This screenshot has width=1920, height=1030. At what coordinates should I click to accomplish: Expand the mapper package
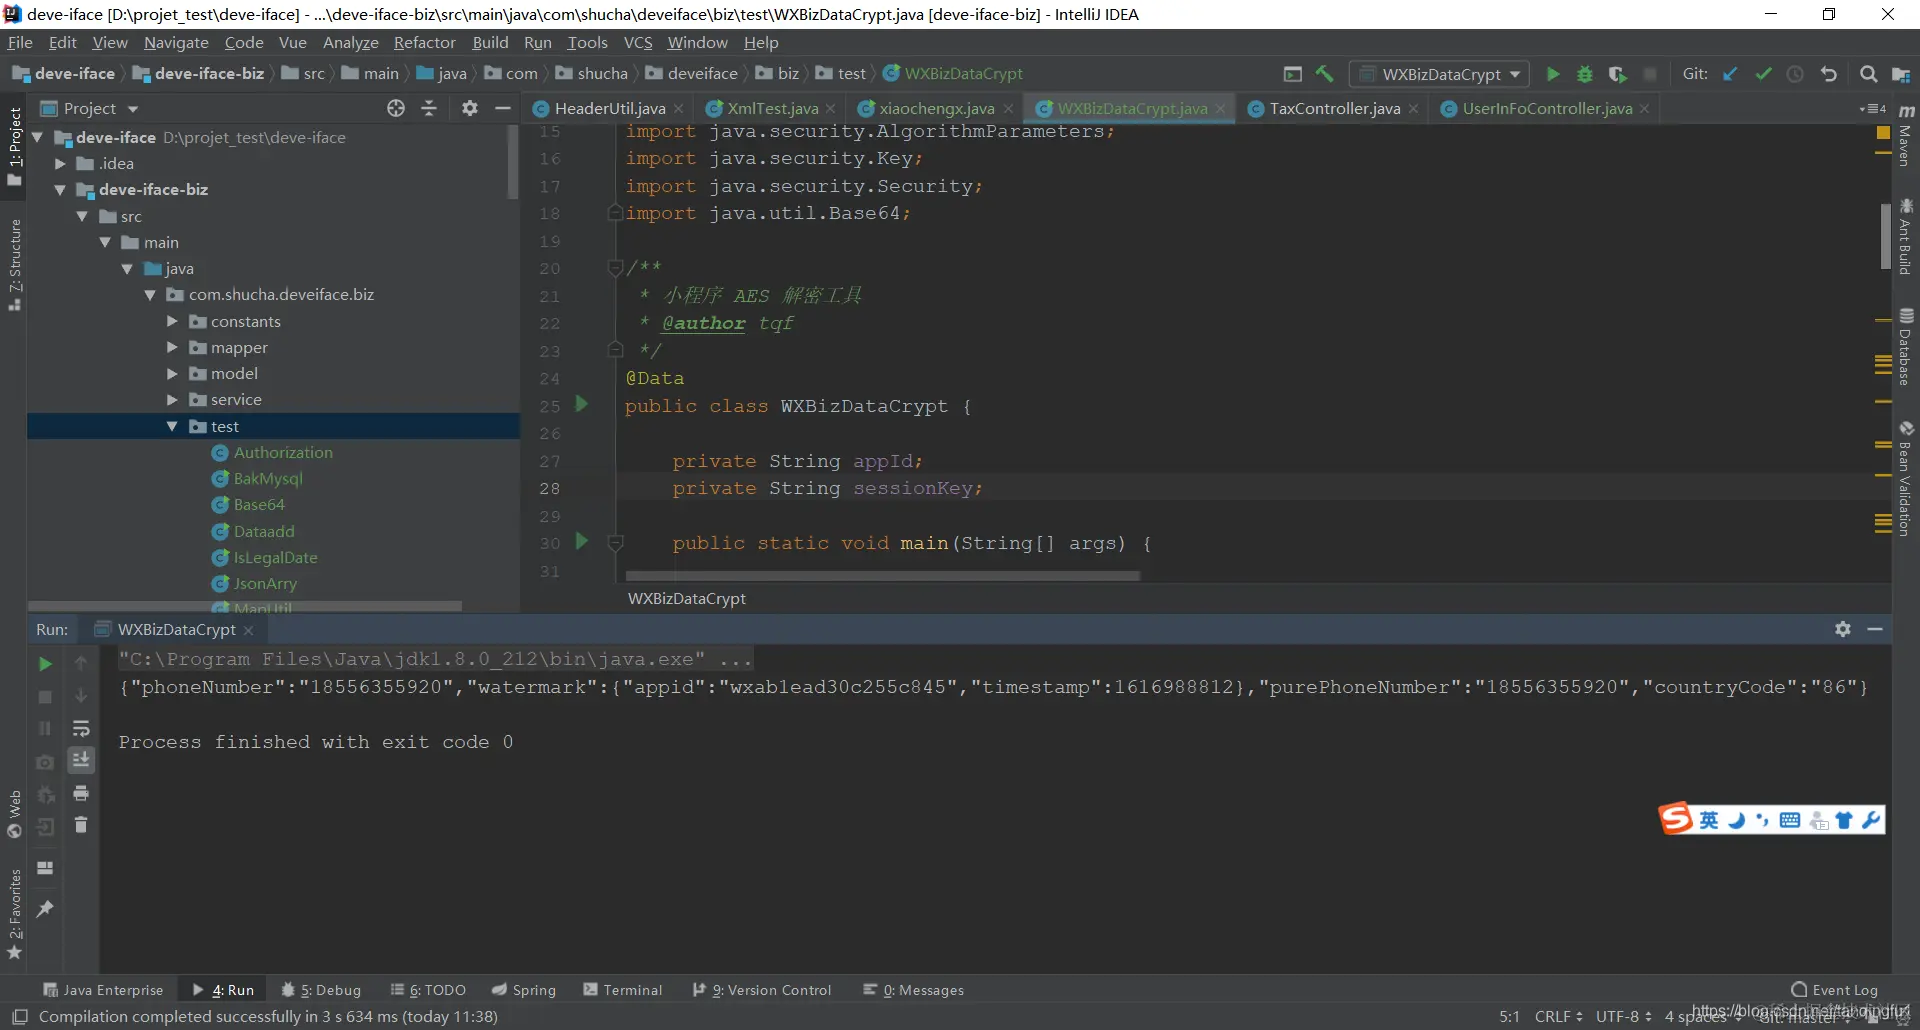pos(172,347)
